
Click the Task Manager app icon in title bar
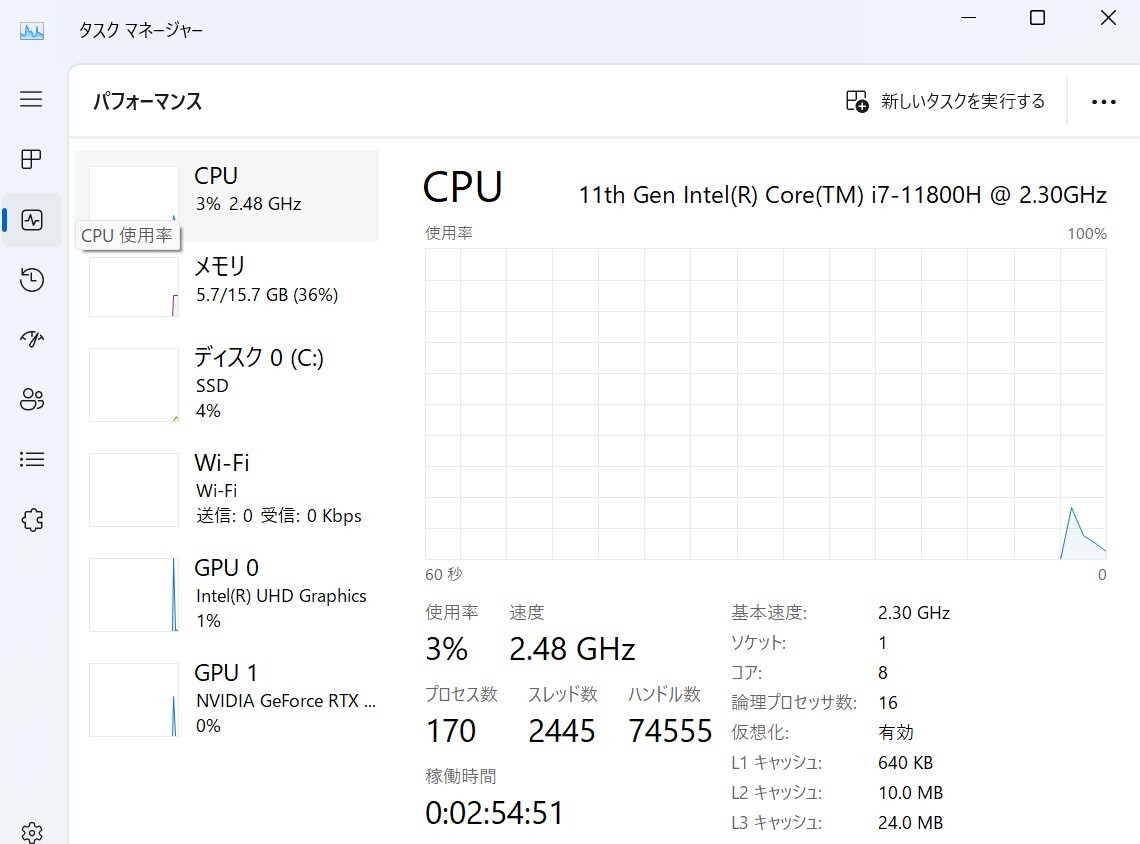tap(32, 30)
